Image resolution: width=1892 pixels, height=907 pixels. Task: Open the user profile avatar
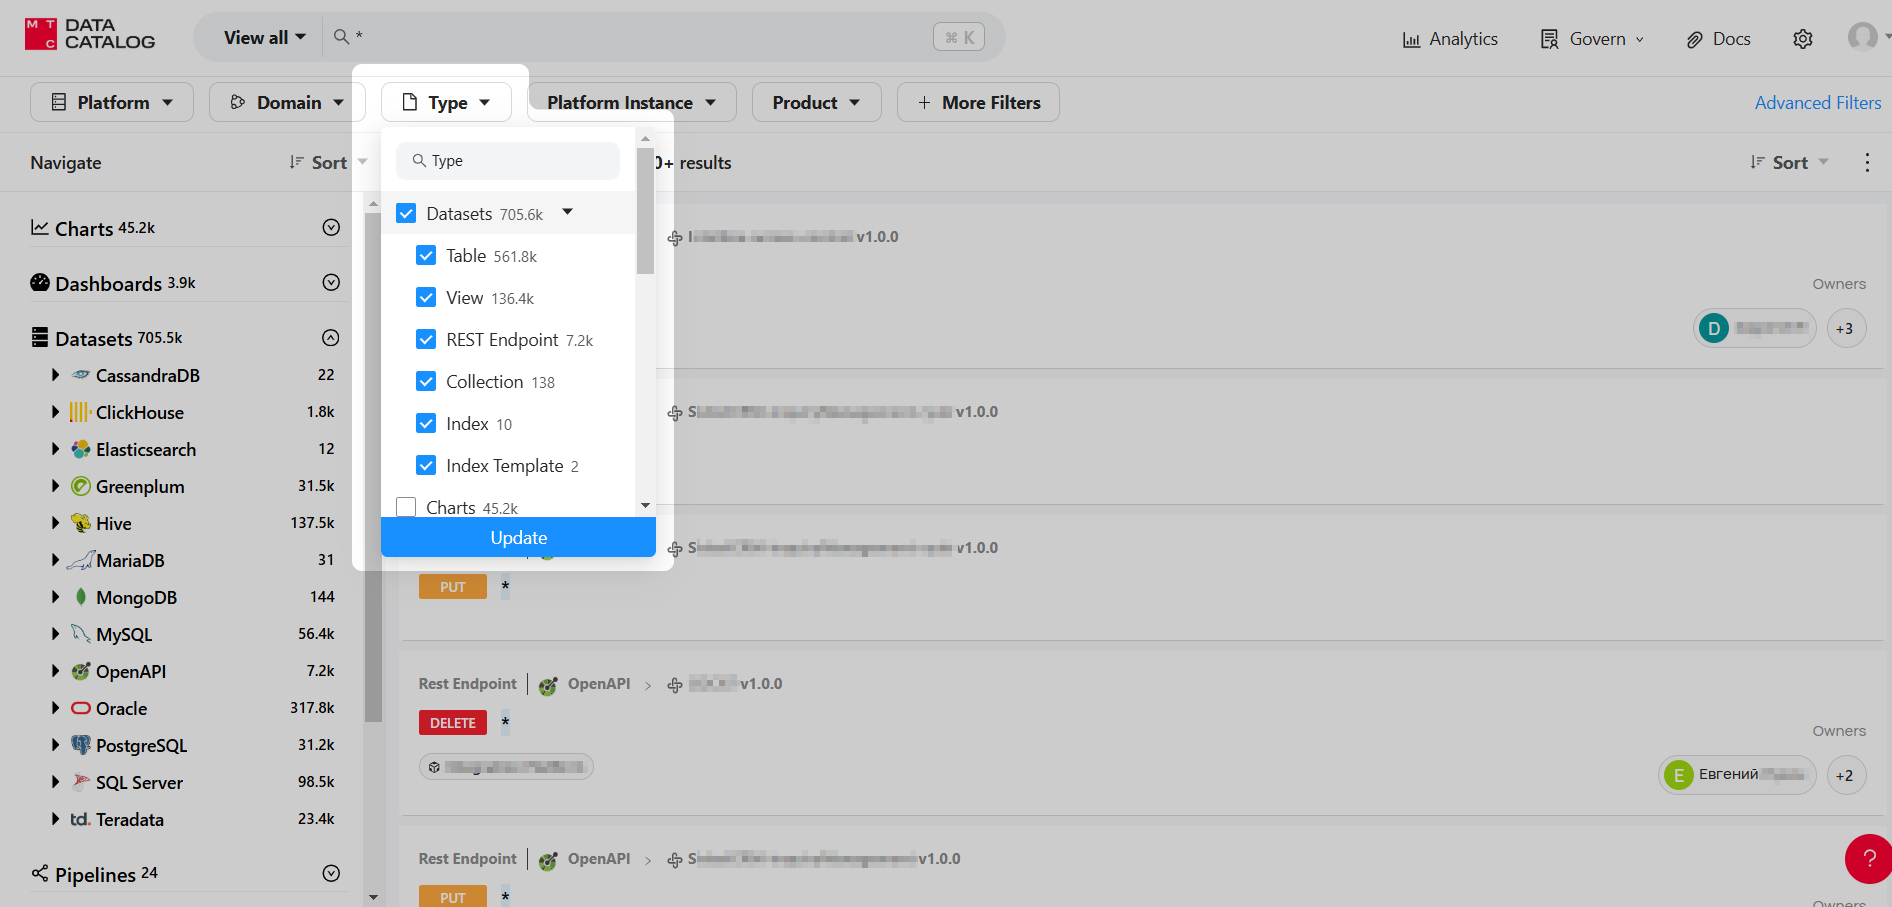(x=1862, y=37)
